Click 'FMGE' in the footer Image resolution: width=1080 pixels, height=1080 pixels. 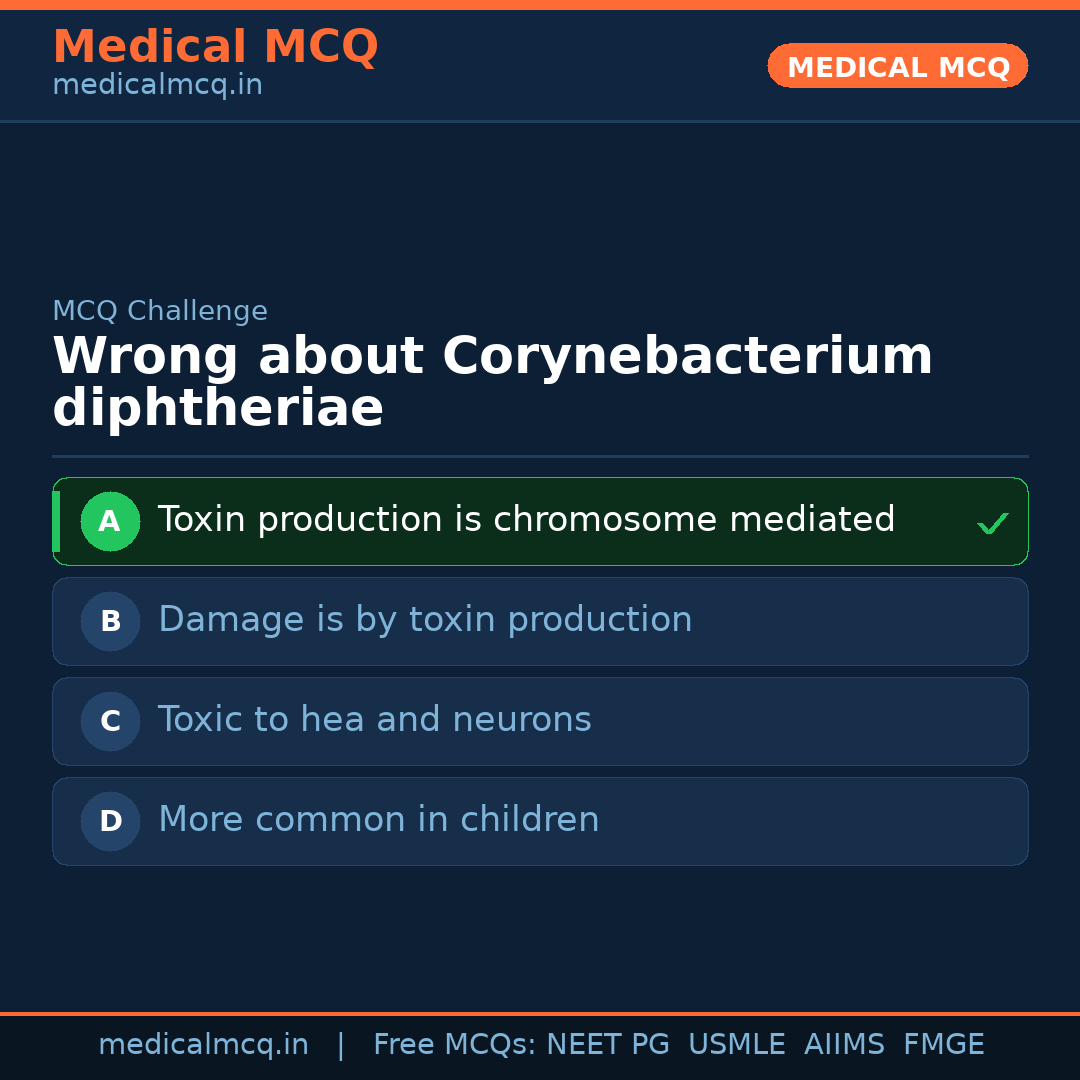click(x=943, y=1045)
